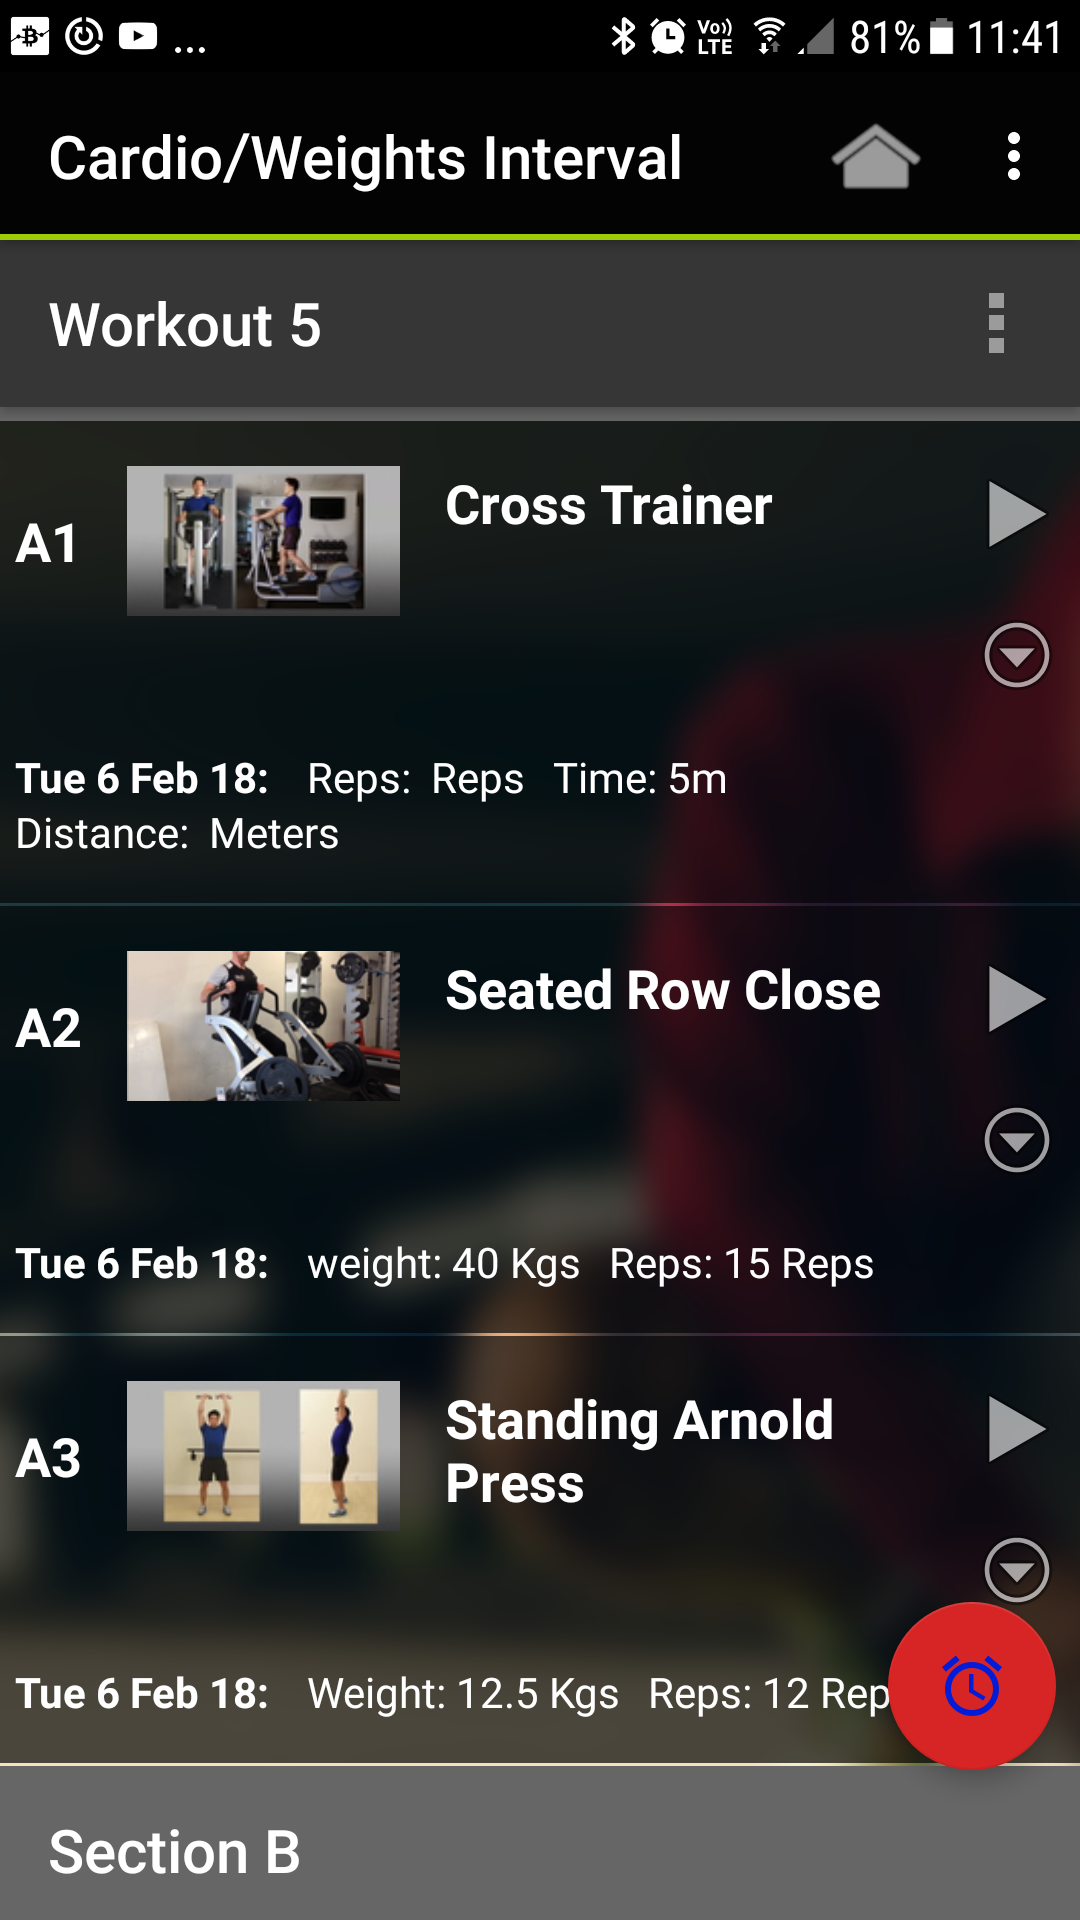Expand Seated Row Close details arrow
1080x1920 pixels.
coord(1016,1140)
